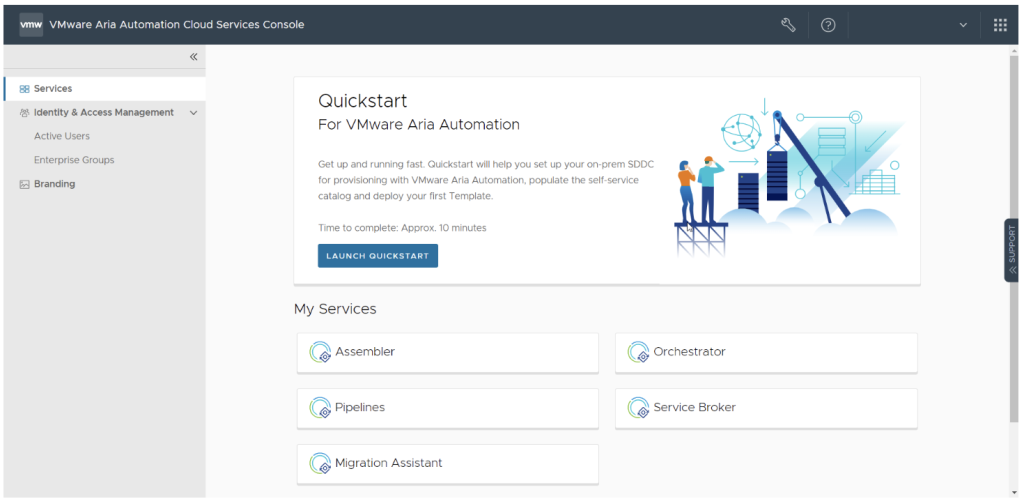Open the Orchestrator service tile
The image size is (1024, 499).
click(x=766, y=353)
